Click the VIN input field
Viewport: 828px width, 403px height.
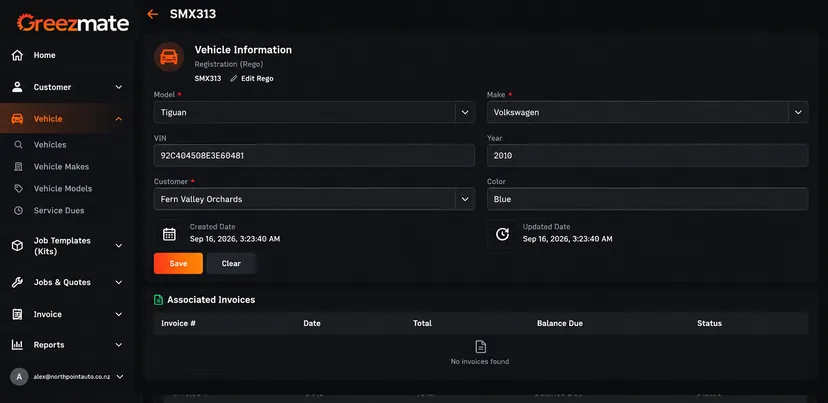coord(314,156)
